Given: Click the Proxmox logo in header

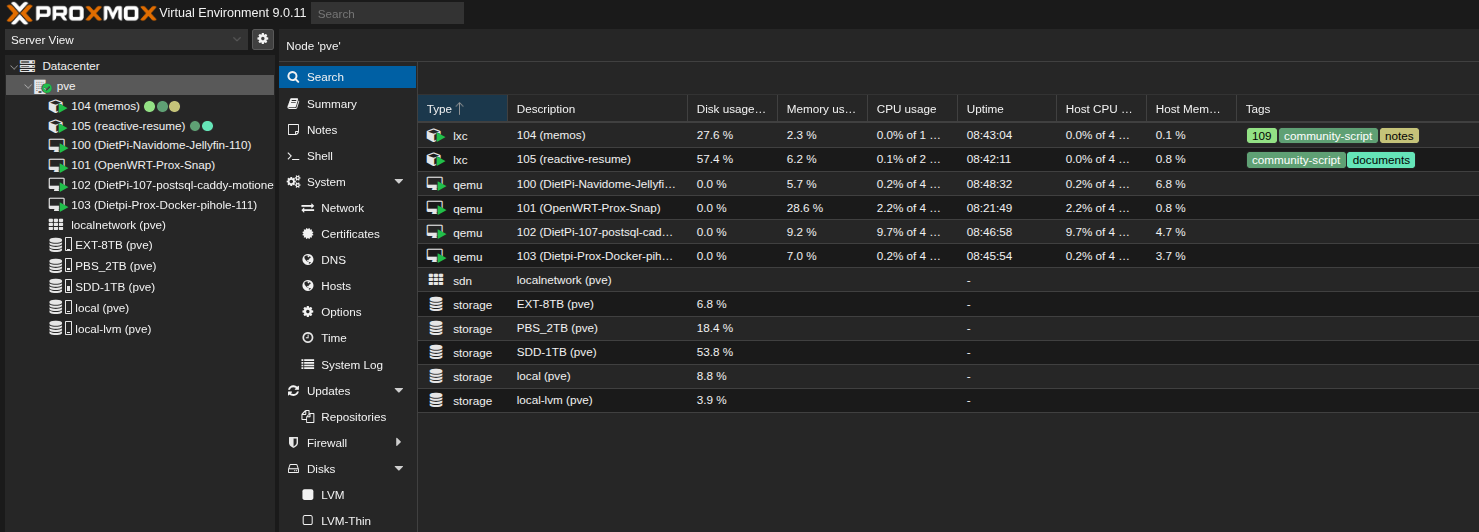Looking at the screenshot, I should pos(80,13).
